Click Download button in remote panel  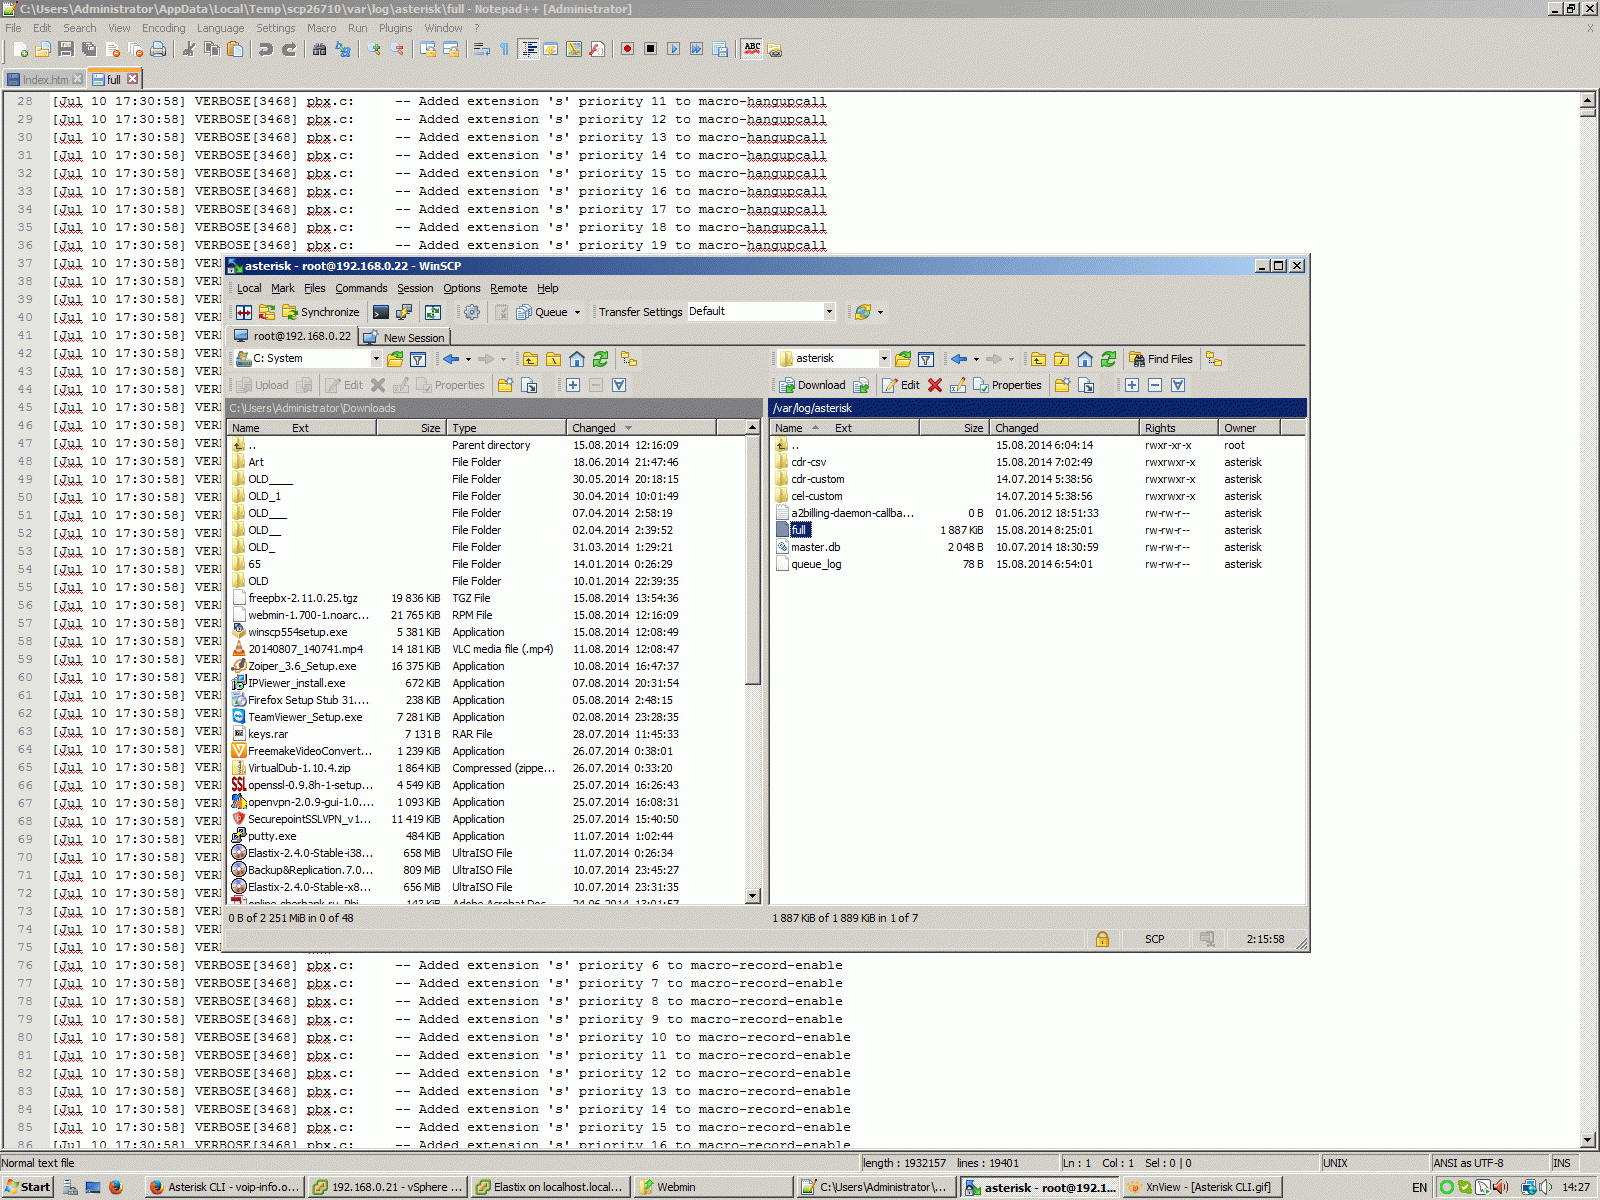[x=813, y=385]
